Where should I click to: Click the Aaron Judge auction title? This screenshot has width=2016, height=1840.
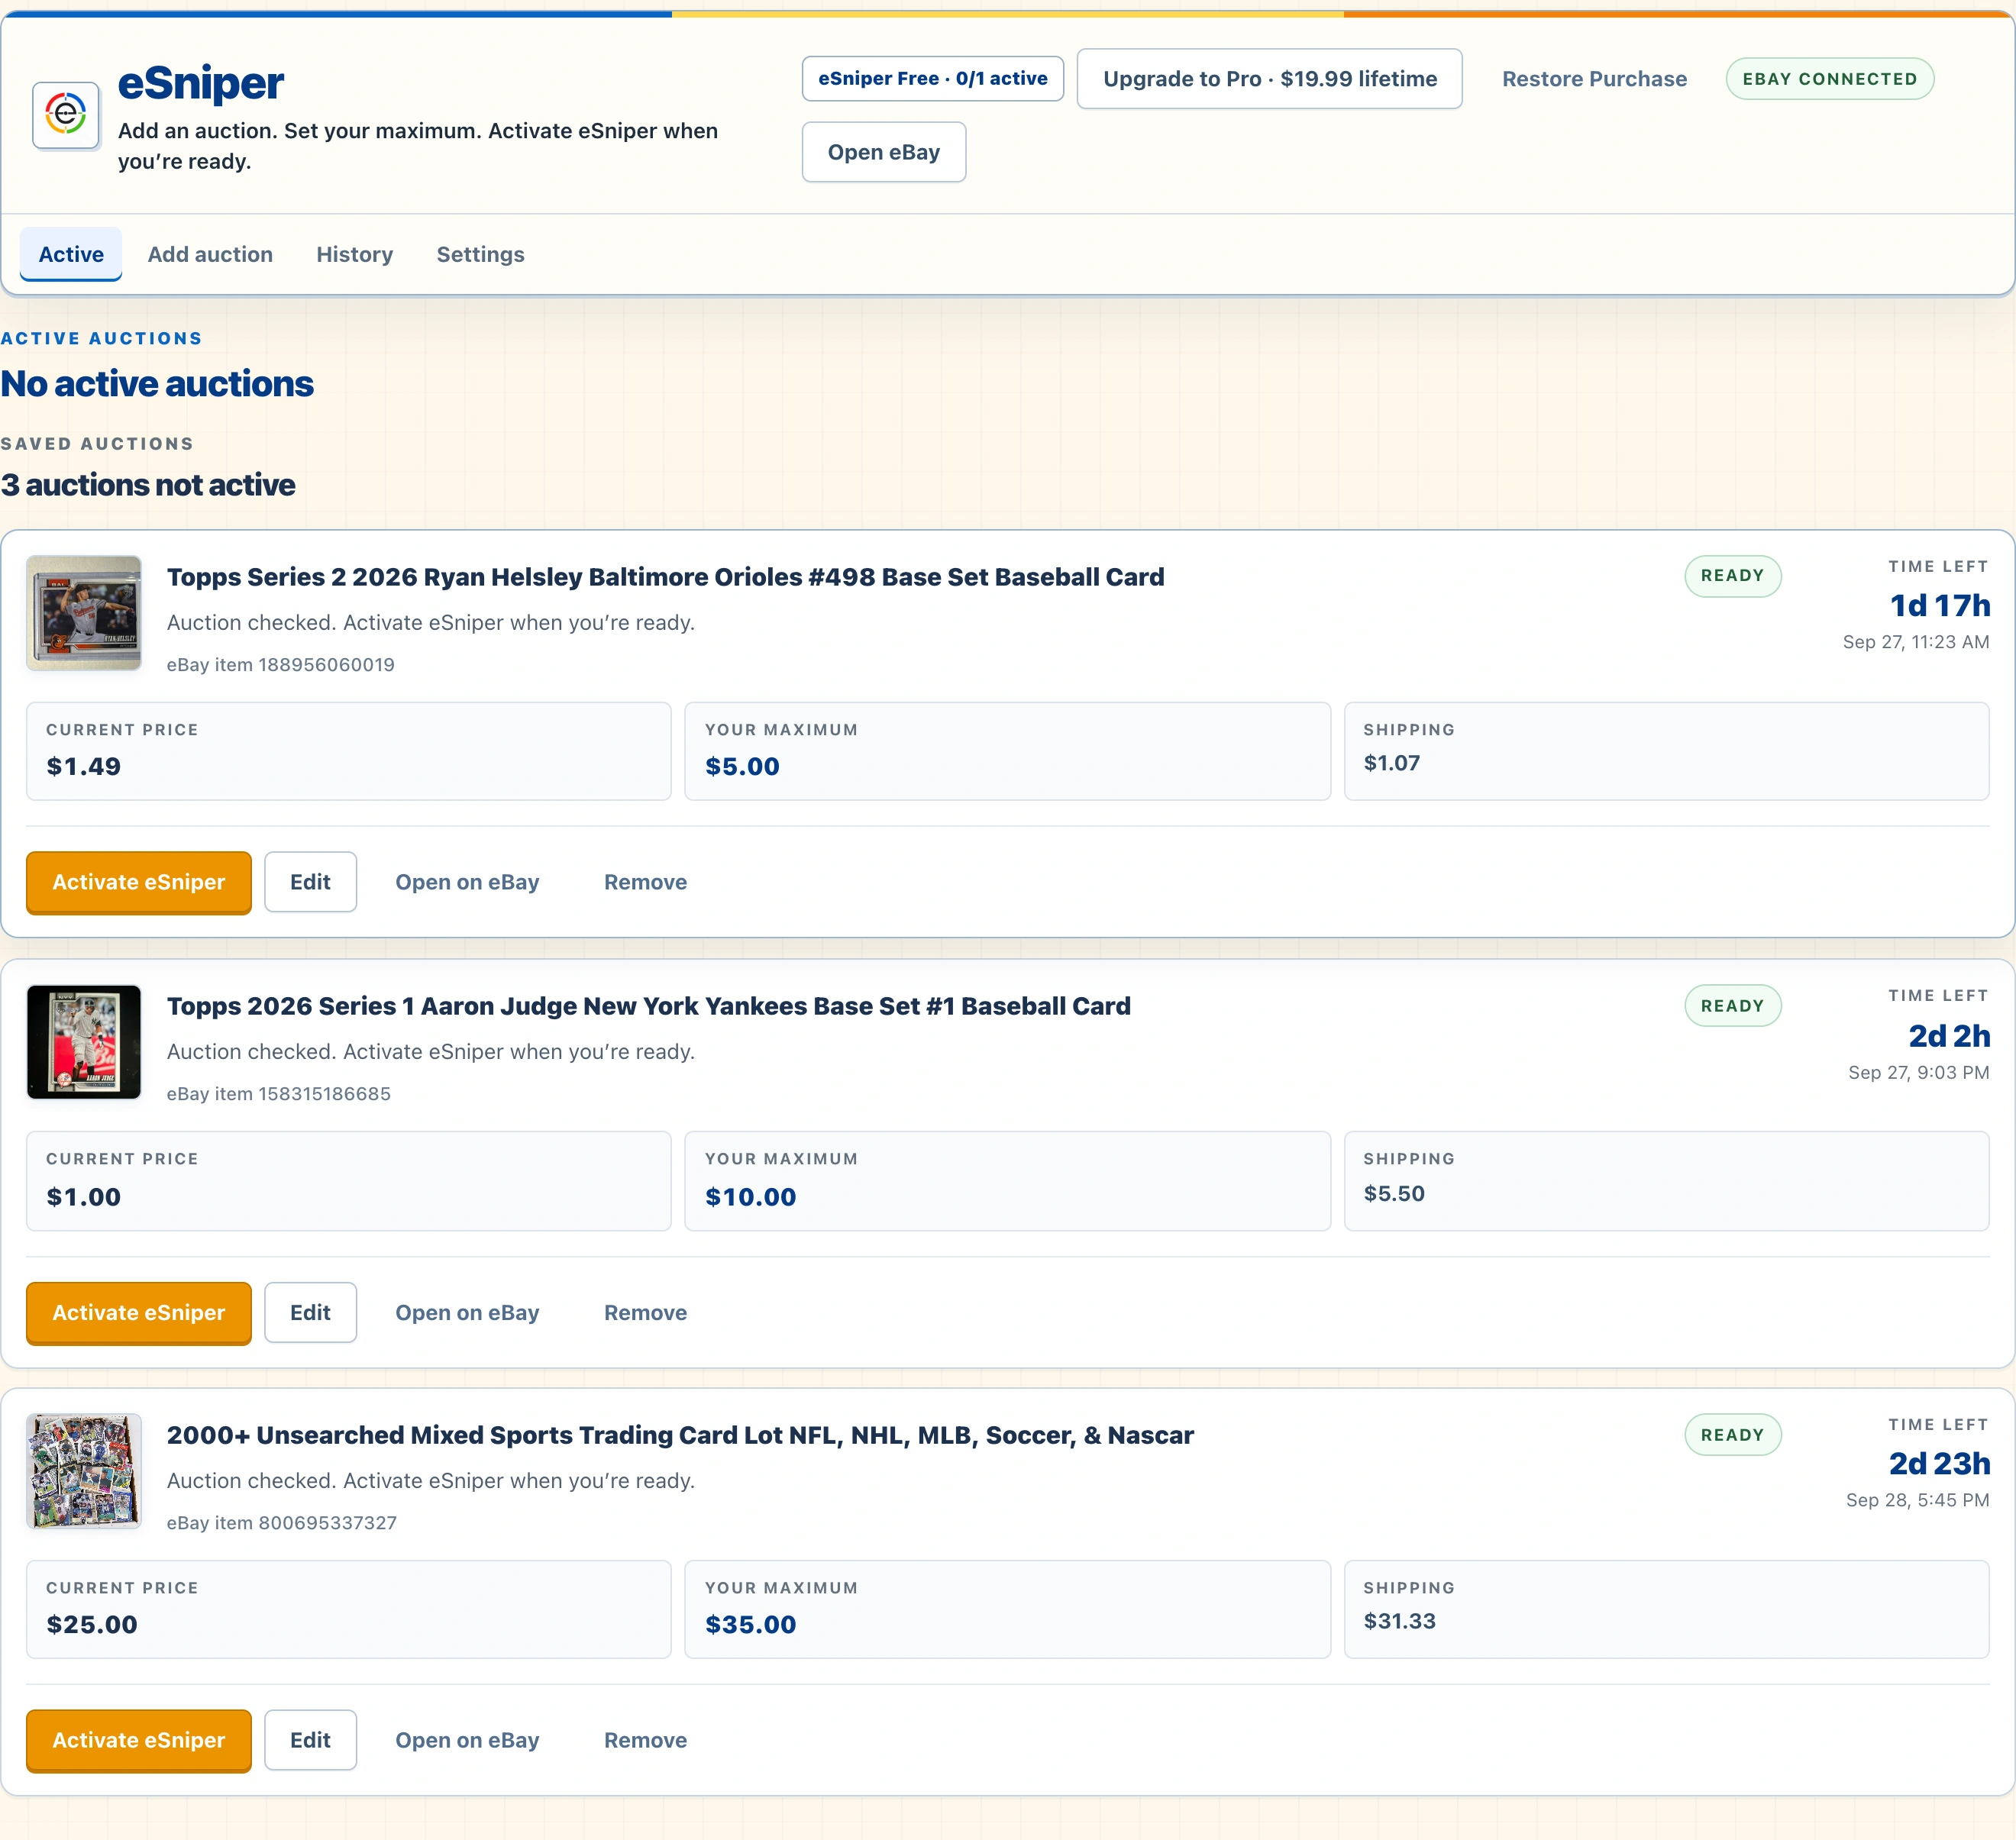click(649, 1006)
